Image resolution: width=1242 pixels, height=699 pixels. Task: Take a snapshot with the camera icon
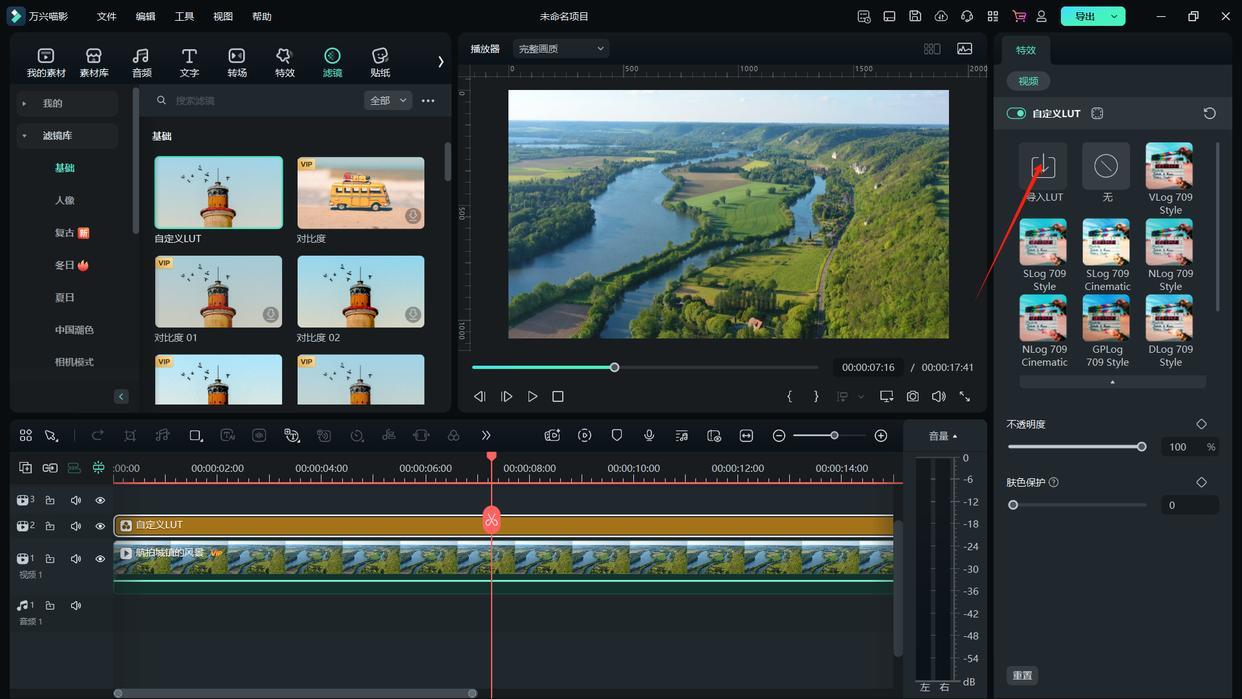[913, 396]
